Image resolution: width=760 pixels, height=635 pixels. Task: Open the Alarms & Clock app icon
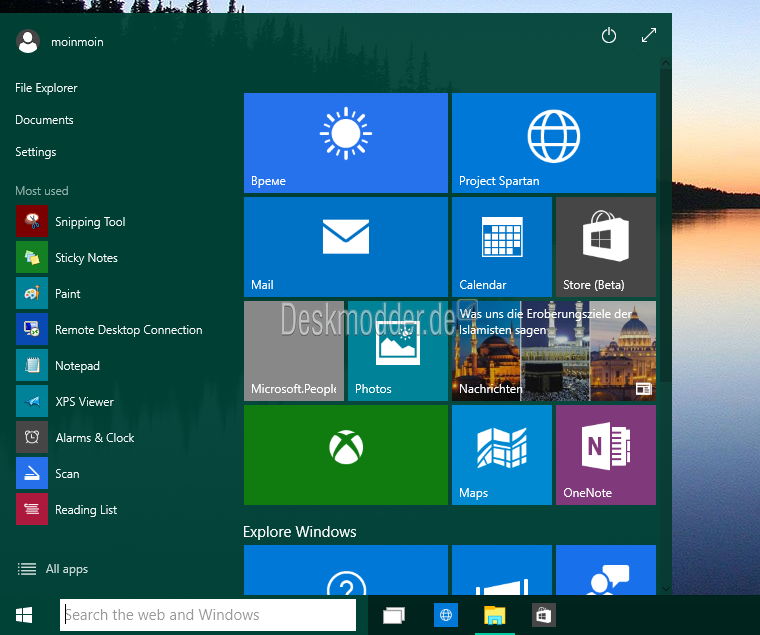tap(32, 437)
